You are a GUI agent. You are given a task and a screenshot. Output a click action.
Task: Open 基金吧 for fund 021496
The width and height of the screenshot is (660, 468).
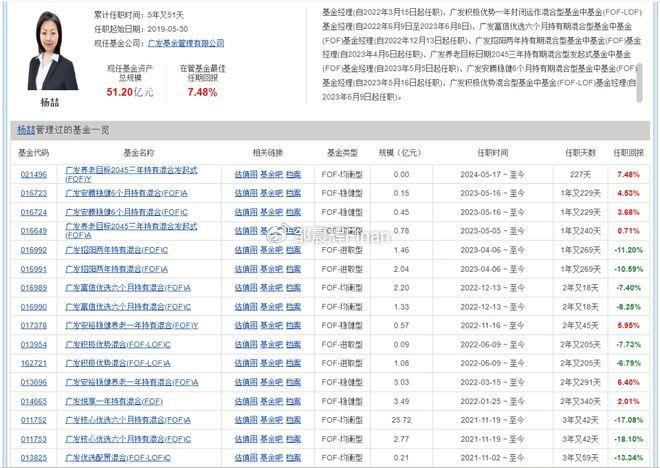coord(271,174)
